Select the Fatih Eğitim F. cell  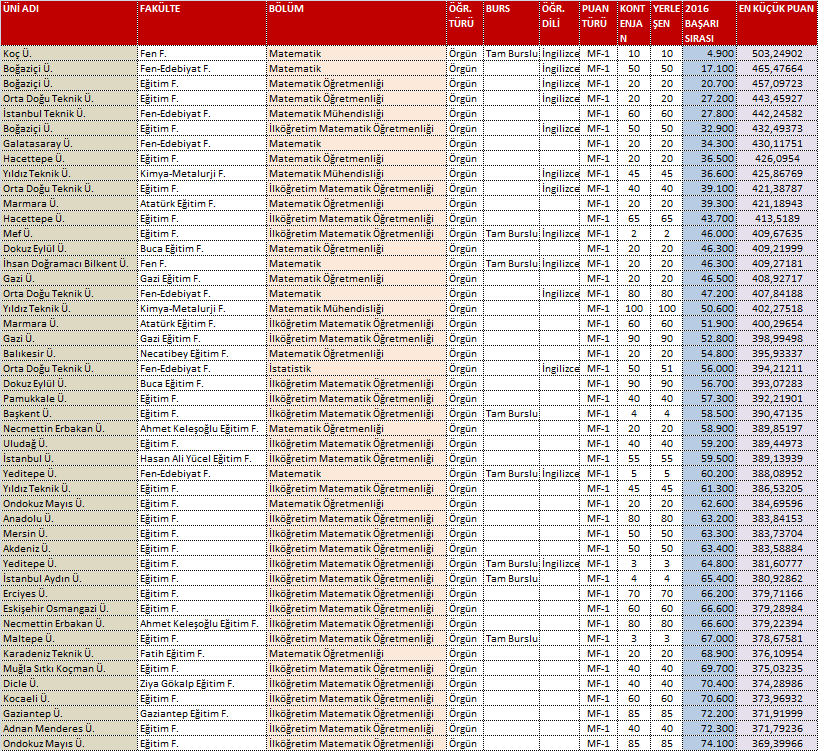(x=202, y=654)
